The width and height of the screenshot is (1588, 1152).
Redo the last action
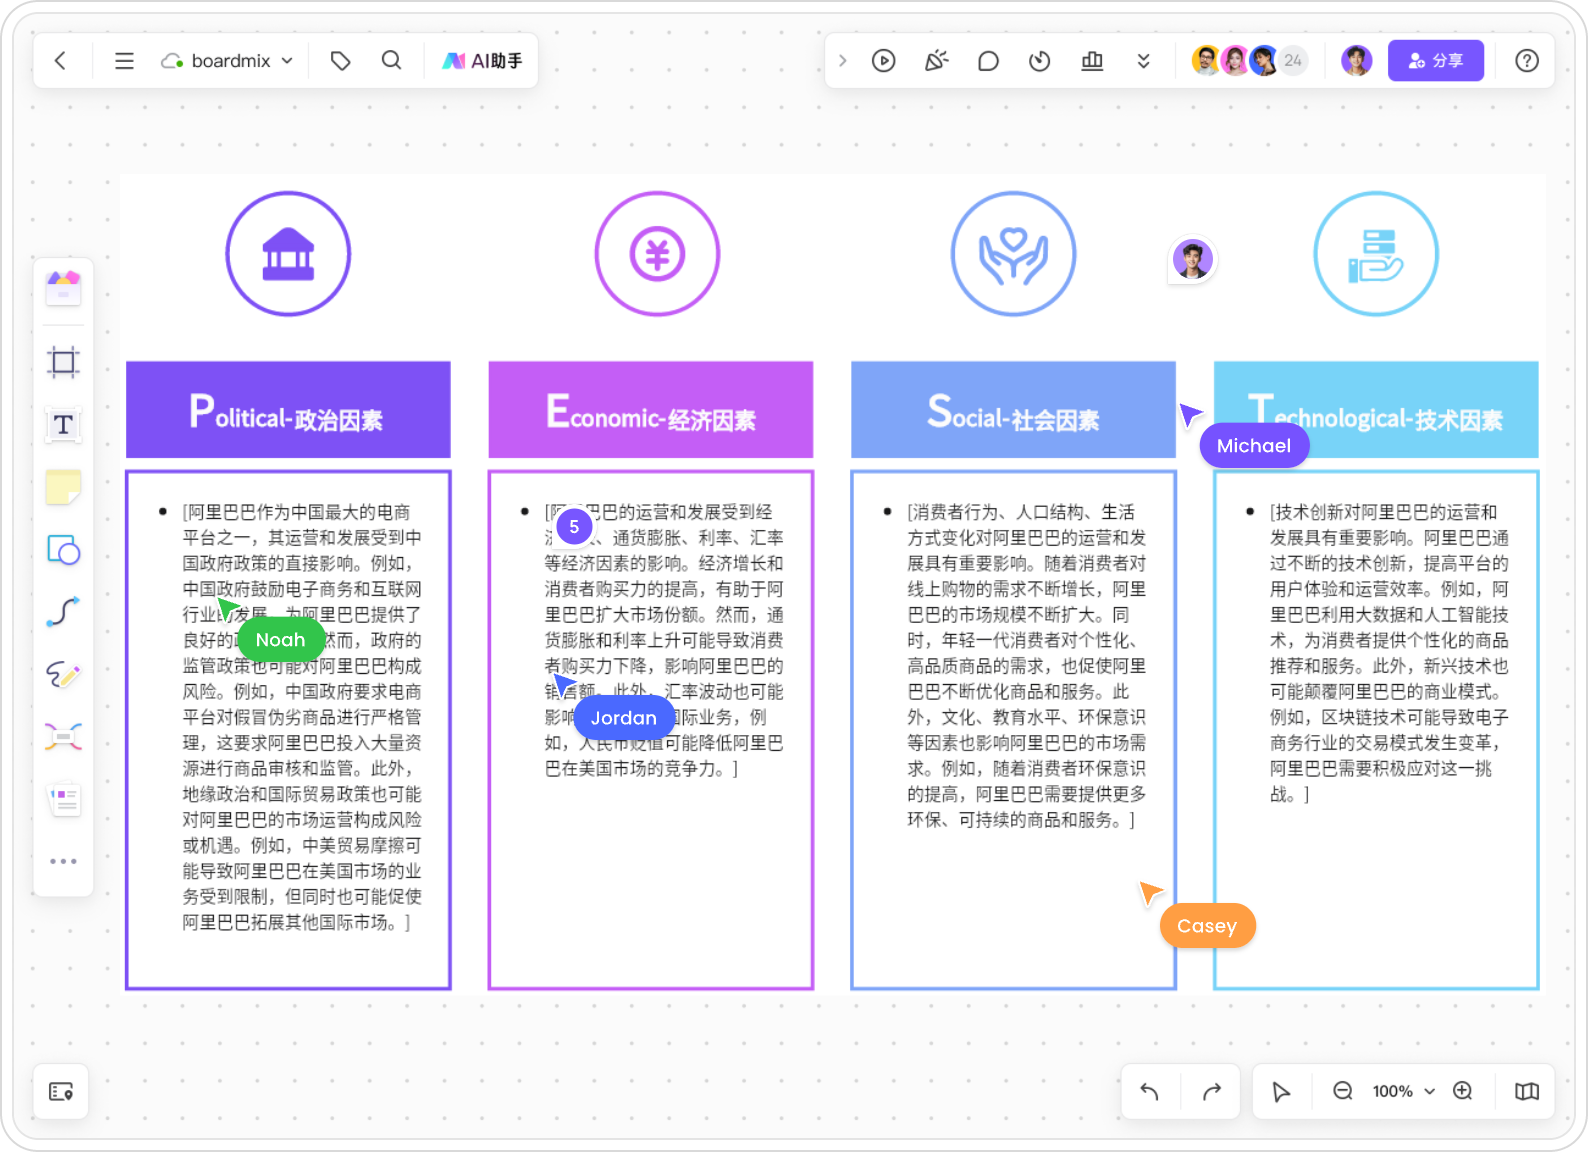click(1212, 1091)
